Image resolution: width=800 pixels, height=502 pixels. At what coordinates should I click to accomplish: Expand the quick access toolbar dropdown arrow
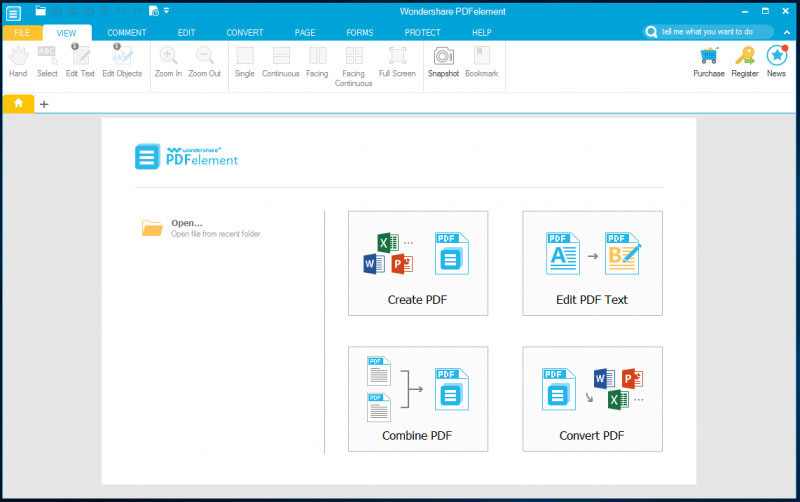pyautogui.click(x=166, y=10)
